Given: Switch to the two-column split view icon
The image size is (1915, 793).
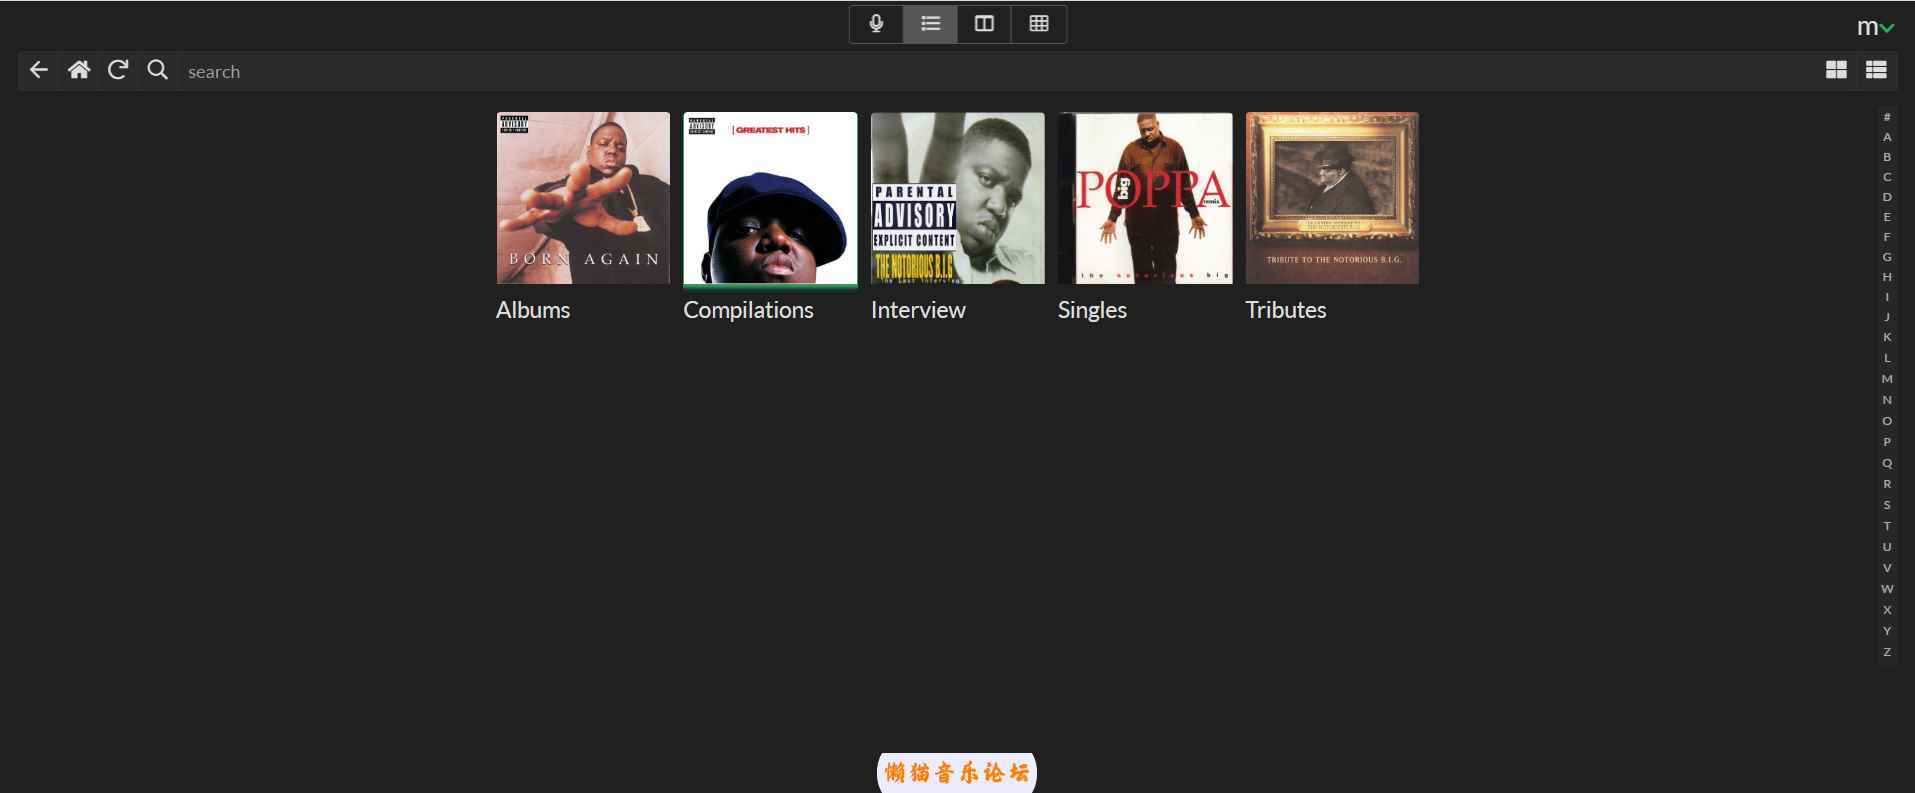Looking at the screenshot, I should click(x=984, y=24).
